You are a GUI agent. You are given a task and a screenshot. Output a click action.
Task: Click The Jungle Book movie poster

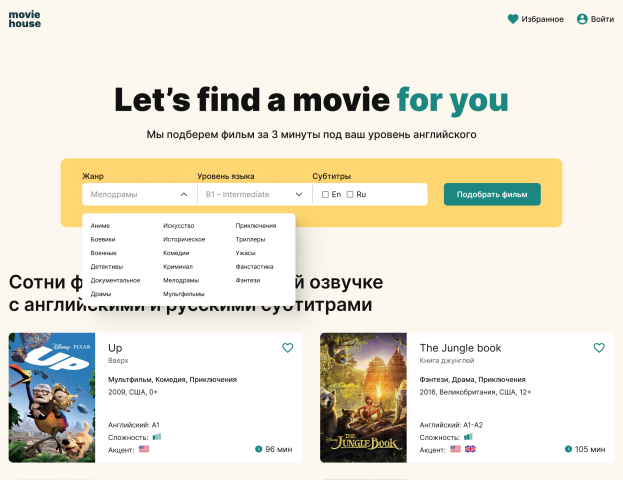point(364,397)
